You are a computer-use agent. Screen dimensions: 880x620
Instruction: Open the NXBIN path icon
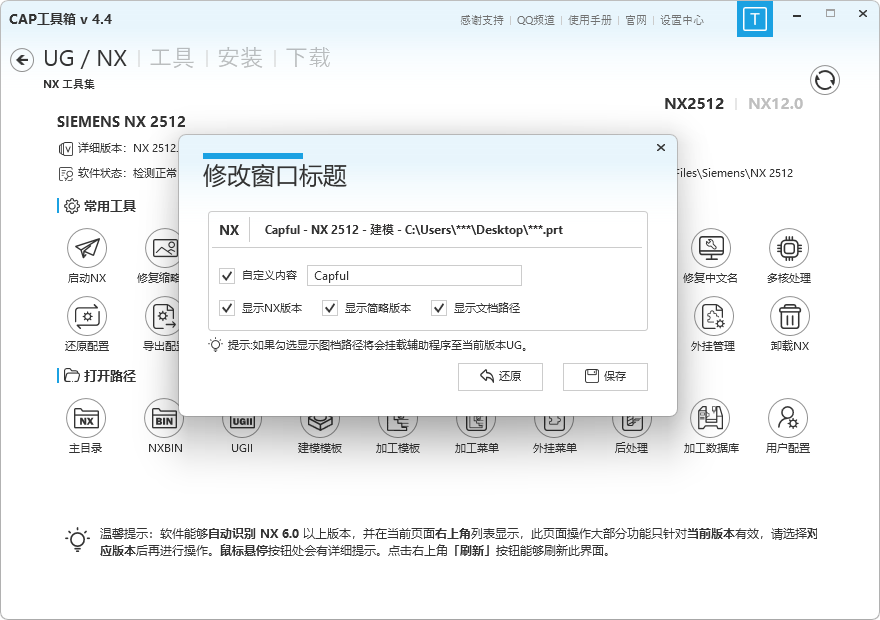165,418
